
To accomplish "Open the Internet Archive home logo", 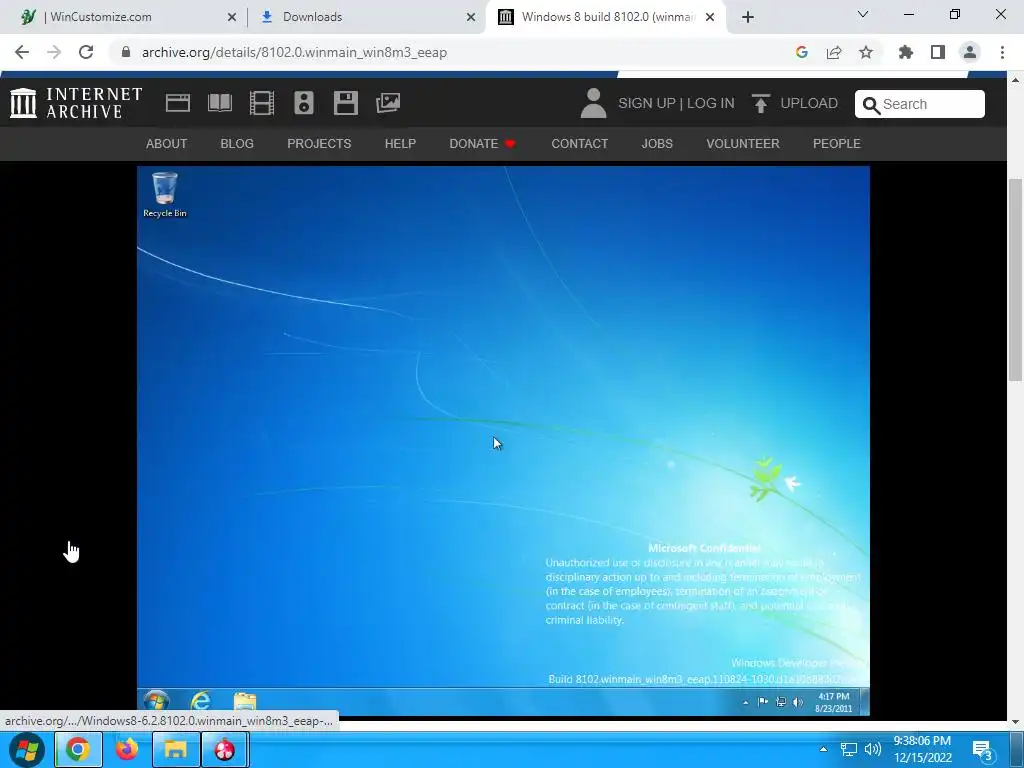I will (76, 103).
